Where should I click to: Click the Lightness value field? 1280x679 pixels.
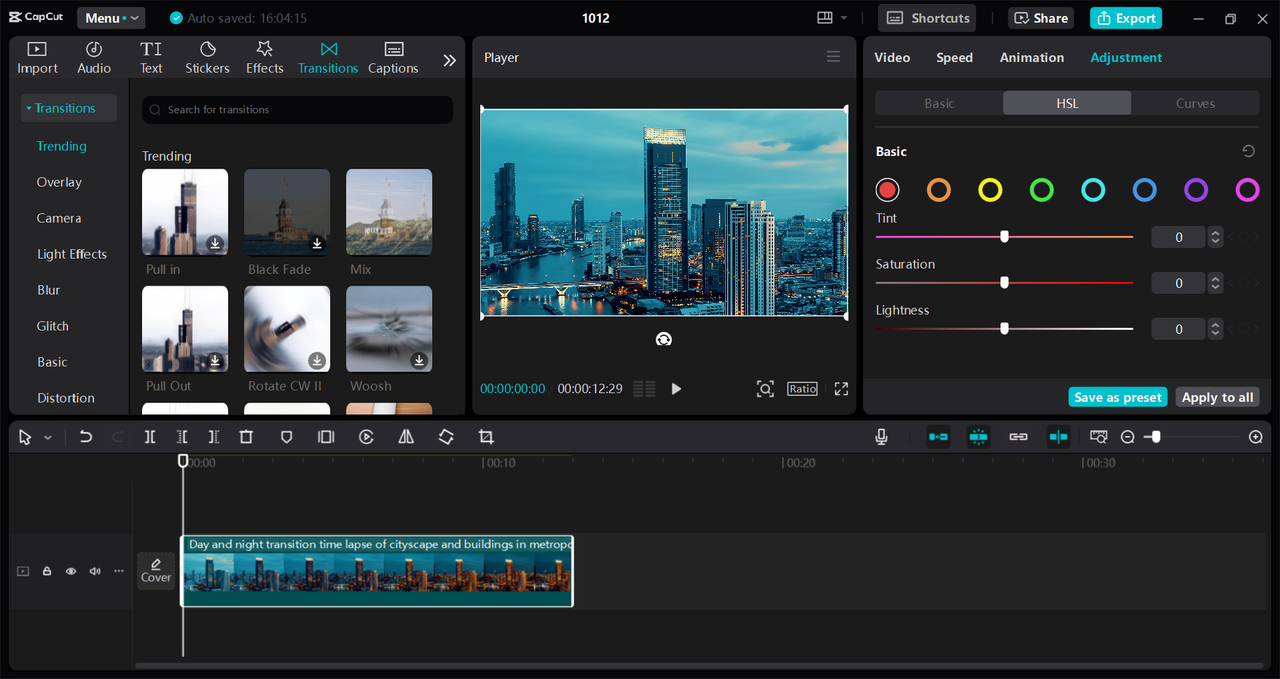(1179, 329)
